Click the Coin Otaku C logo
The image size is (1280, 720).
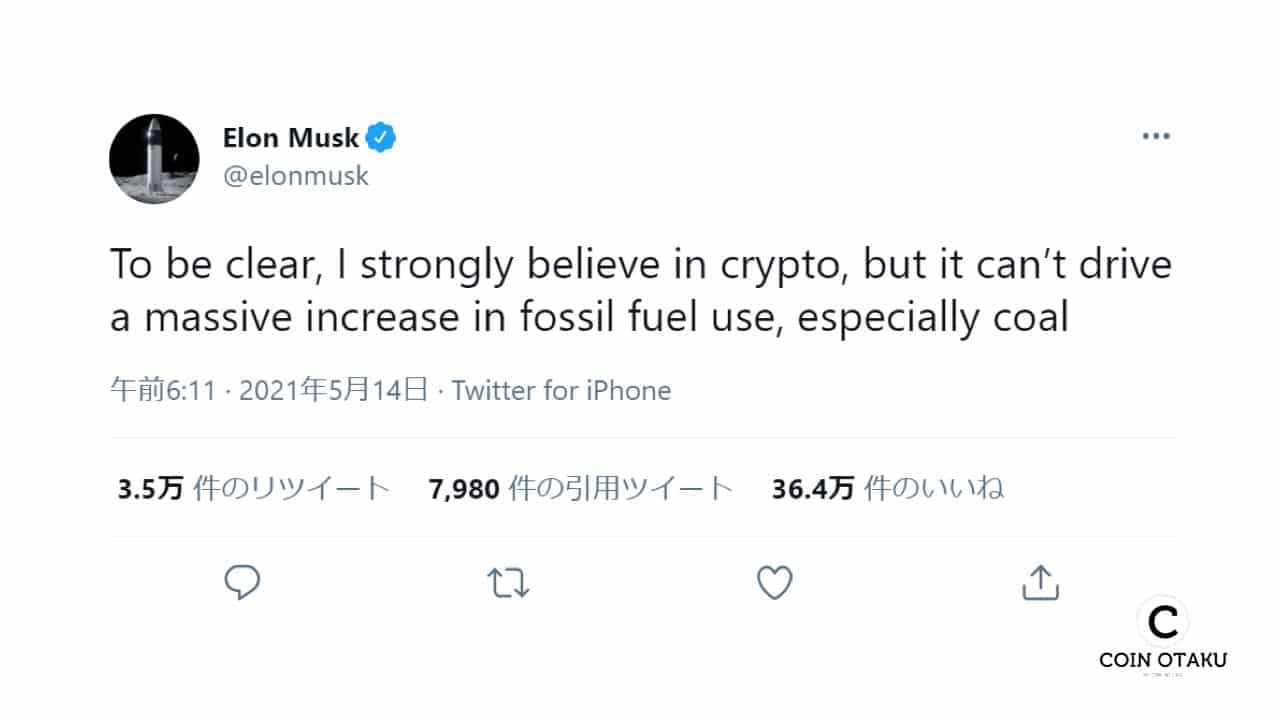click(x=1162, y=622)
